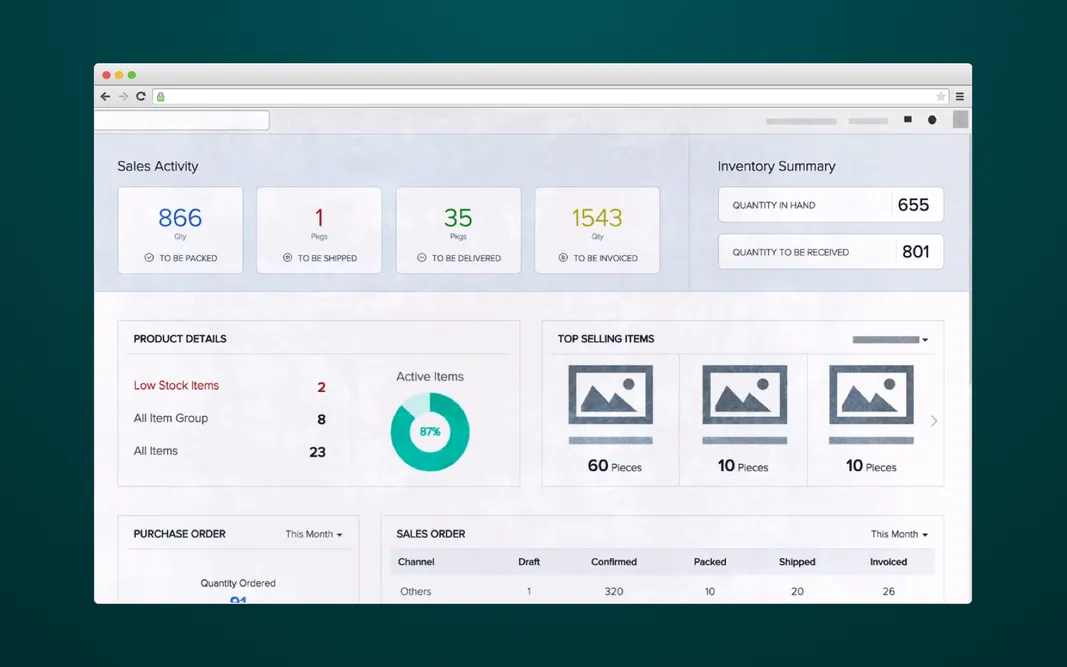Screen dimensions: 1067x667
Task: Bookmark the page using the star icon
Action: point(939,96)
